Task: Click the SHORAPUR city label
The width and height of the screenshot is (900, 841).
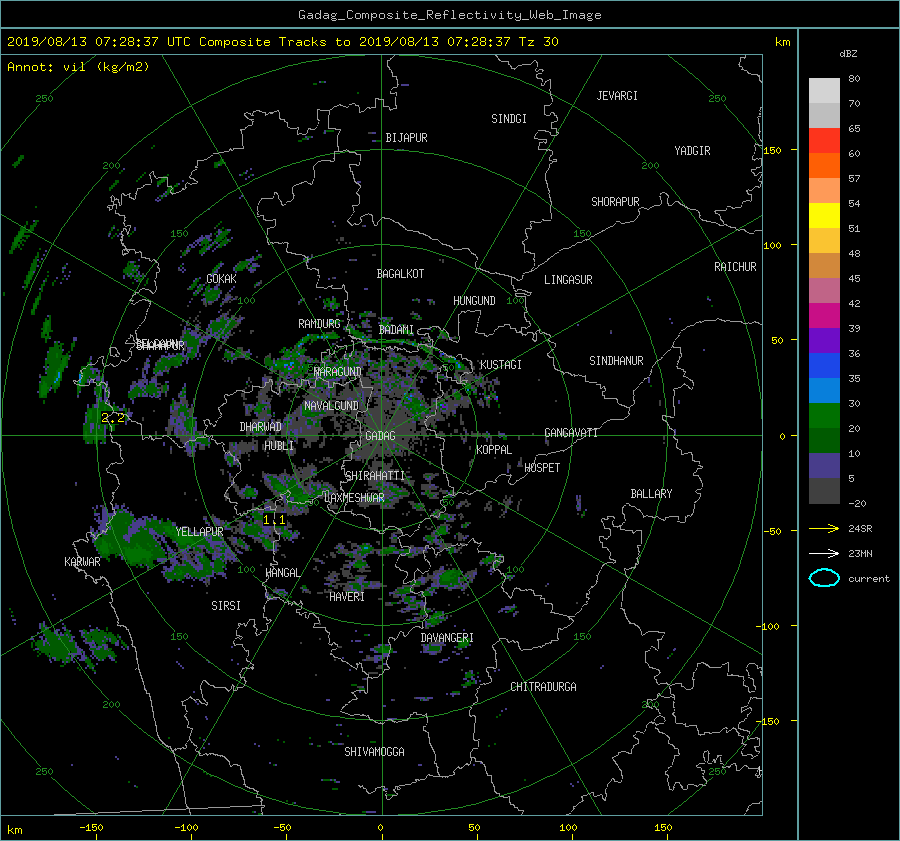Action: coord(615,201)
